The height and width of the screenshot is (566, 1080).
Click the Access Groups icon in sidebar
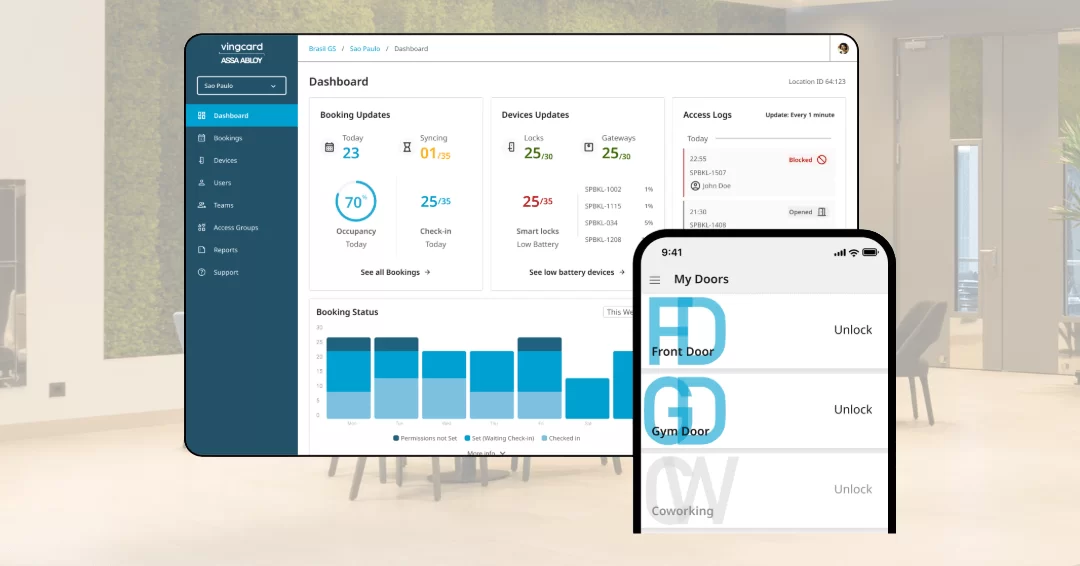point(202,228)
